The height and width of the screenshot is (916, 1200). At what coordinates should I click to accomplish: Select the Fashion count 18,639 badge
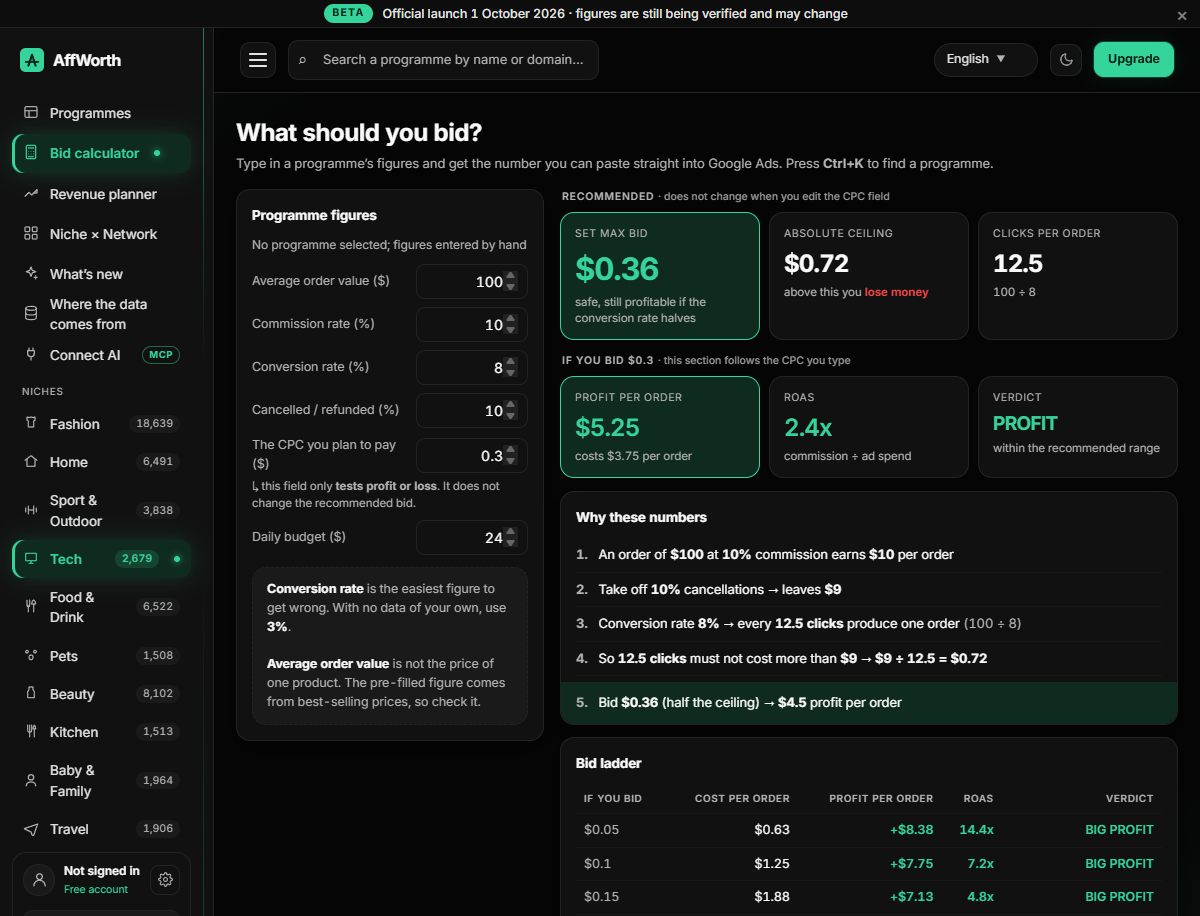(x=155, y=423)
